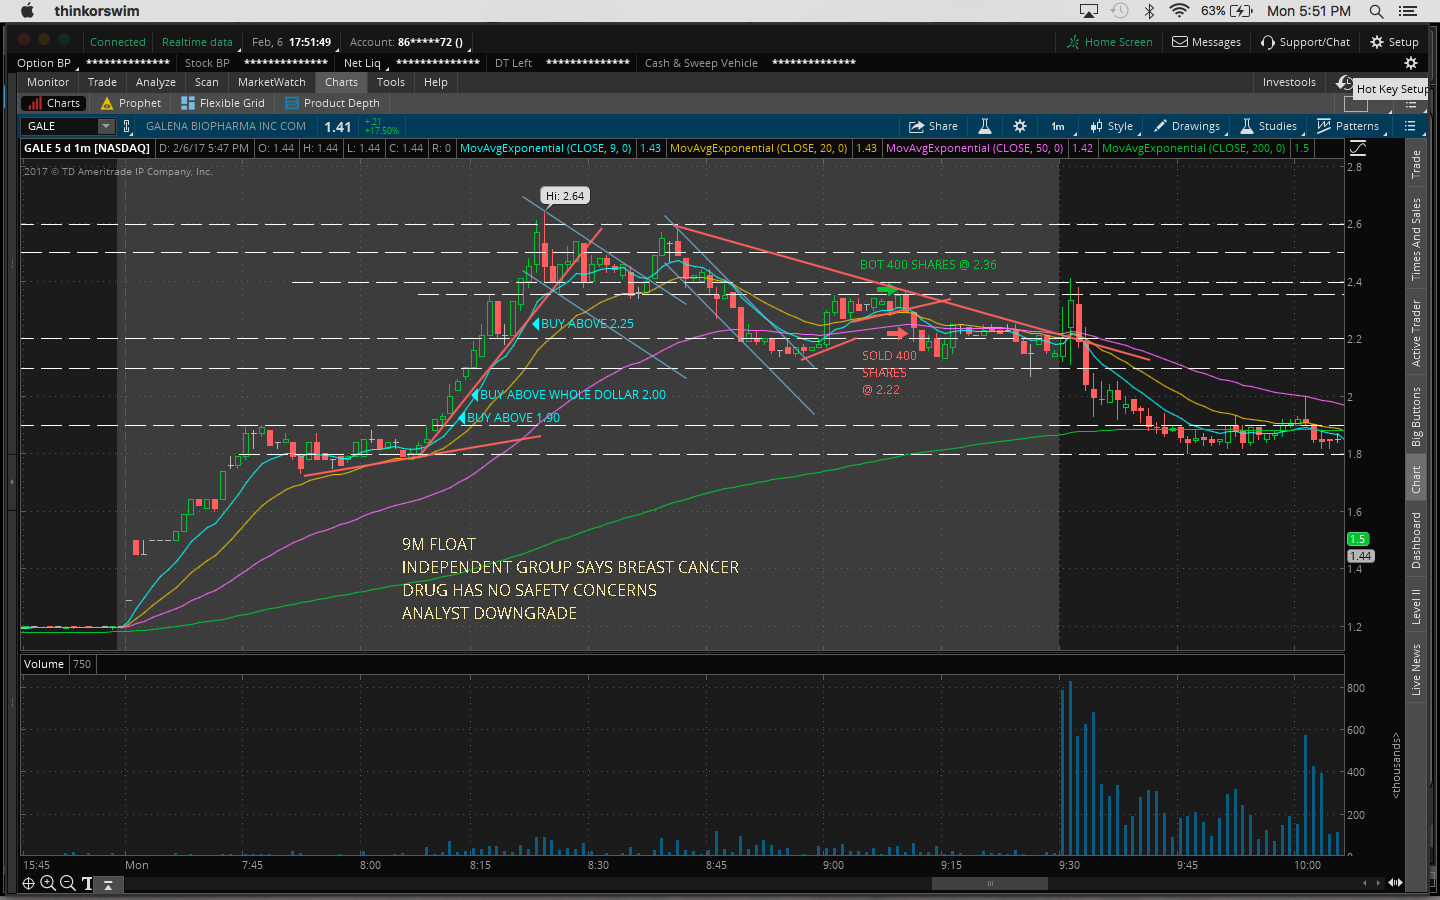Switch to the MarketWatch tab
The height and width of the screenshot is (900, 1440).
click(271, 82)
